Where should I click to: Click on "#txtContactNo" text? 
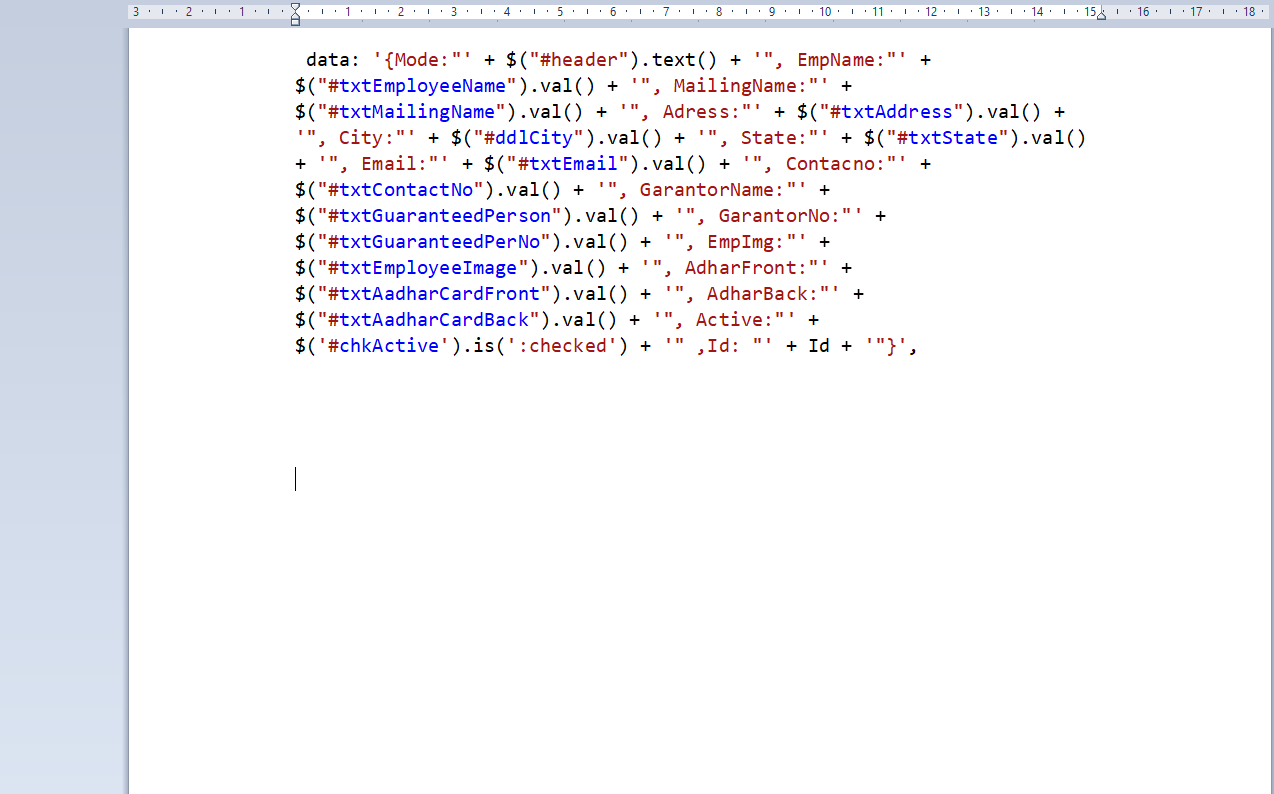click(400, 190)
